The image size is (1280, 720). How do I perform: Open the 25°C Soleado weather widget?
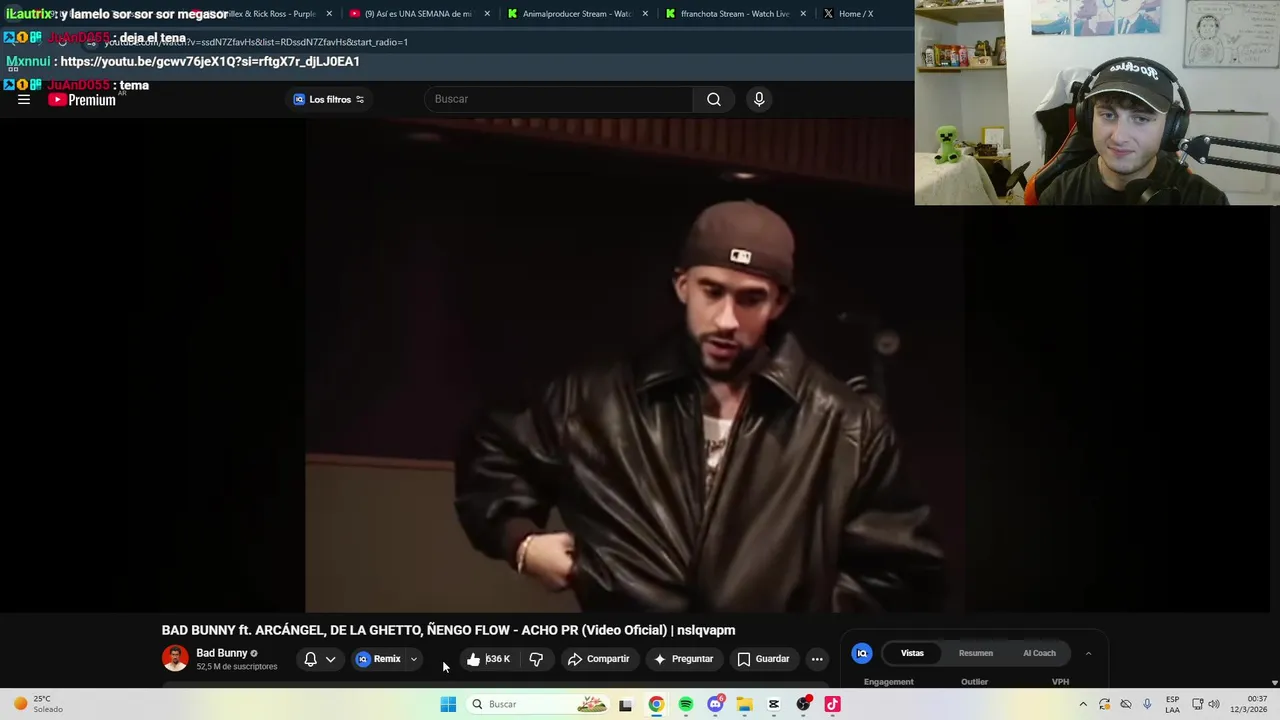38,704
